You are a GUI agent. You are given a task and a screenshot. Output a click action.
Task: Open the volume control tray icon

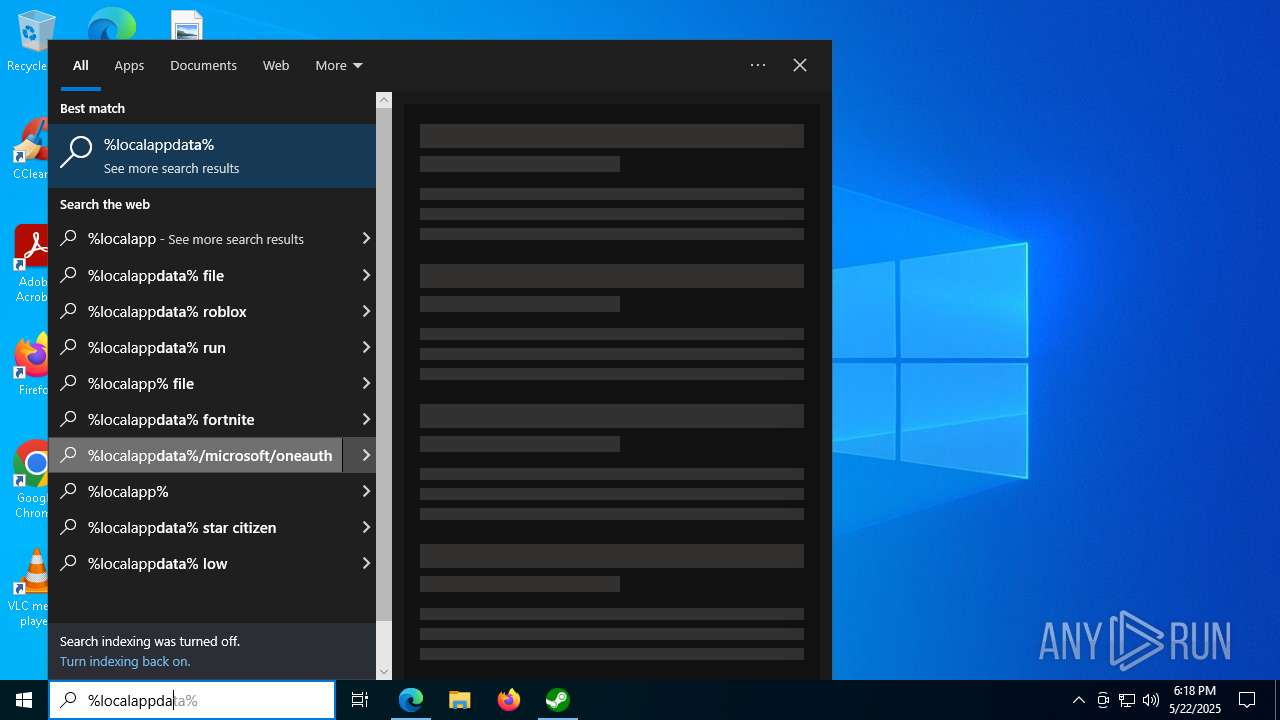click(x=1151, y=700)
